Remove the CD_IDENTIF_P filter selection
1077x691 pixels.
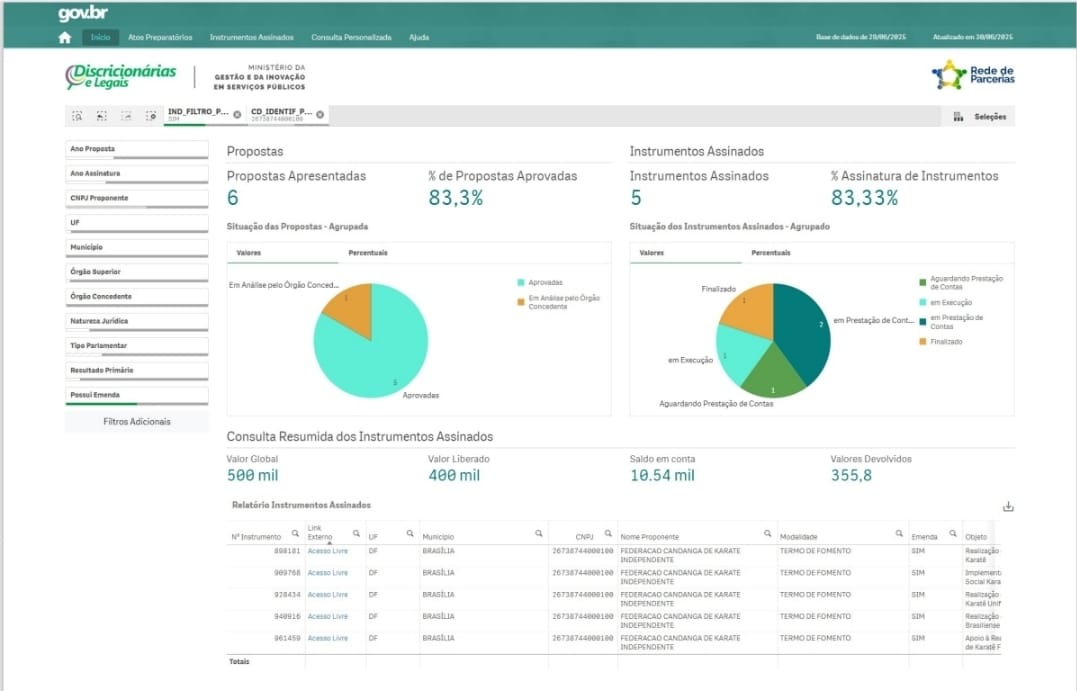click(320, 115)
